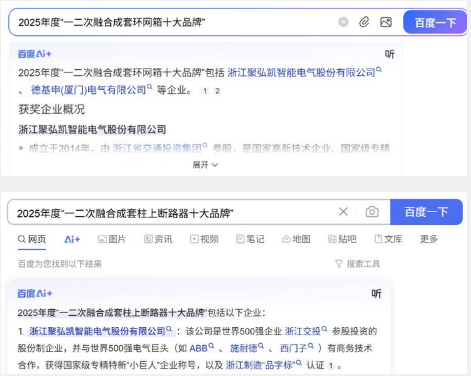This screenshot has width=471, height=376.
Task: View citation 2 in top answer
Action: pos(217,91)
